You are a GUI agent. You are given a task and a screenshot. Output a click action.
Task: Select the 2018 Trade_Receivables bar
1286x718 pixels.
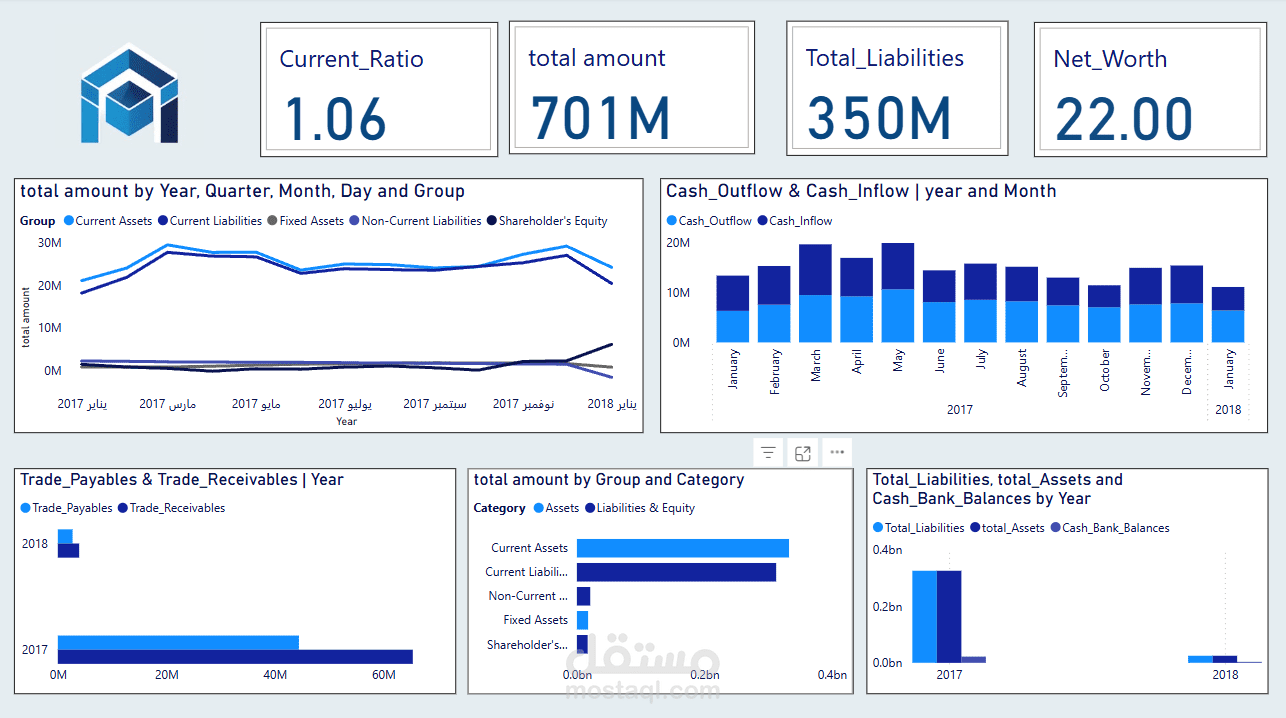point(68,551)
